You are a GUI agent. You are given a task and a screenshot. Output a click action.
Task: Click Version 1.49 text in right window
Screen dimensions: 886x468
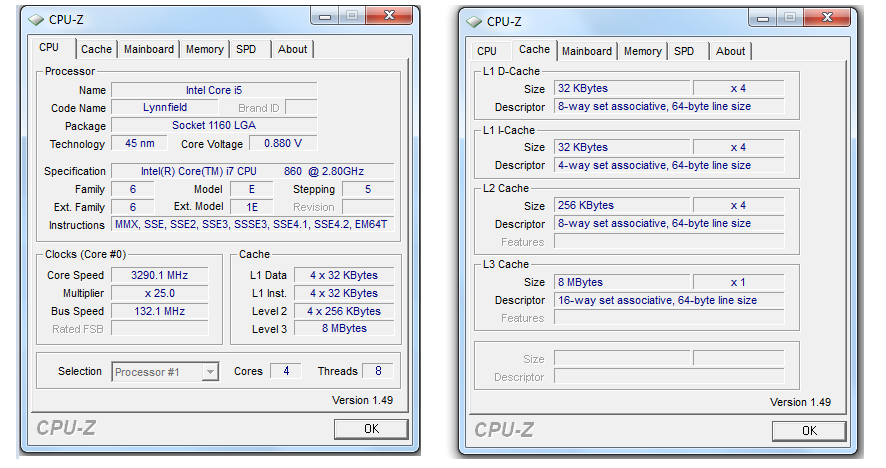(800, 402)
